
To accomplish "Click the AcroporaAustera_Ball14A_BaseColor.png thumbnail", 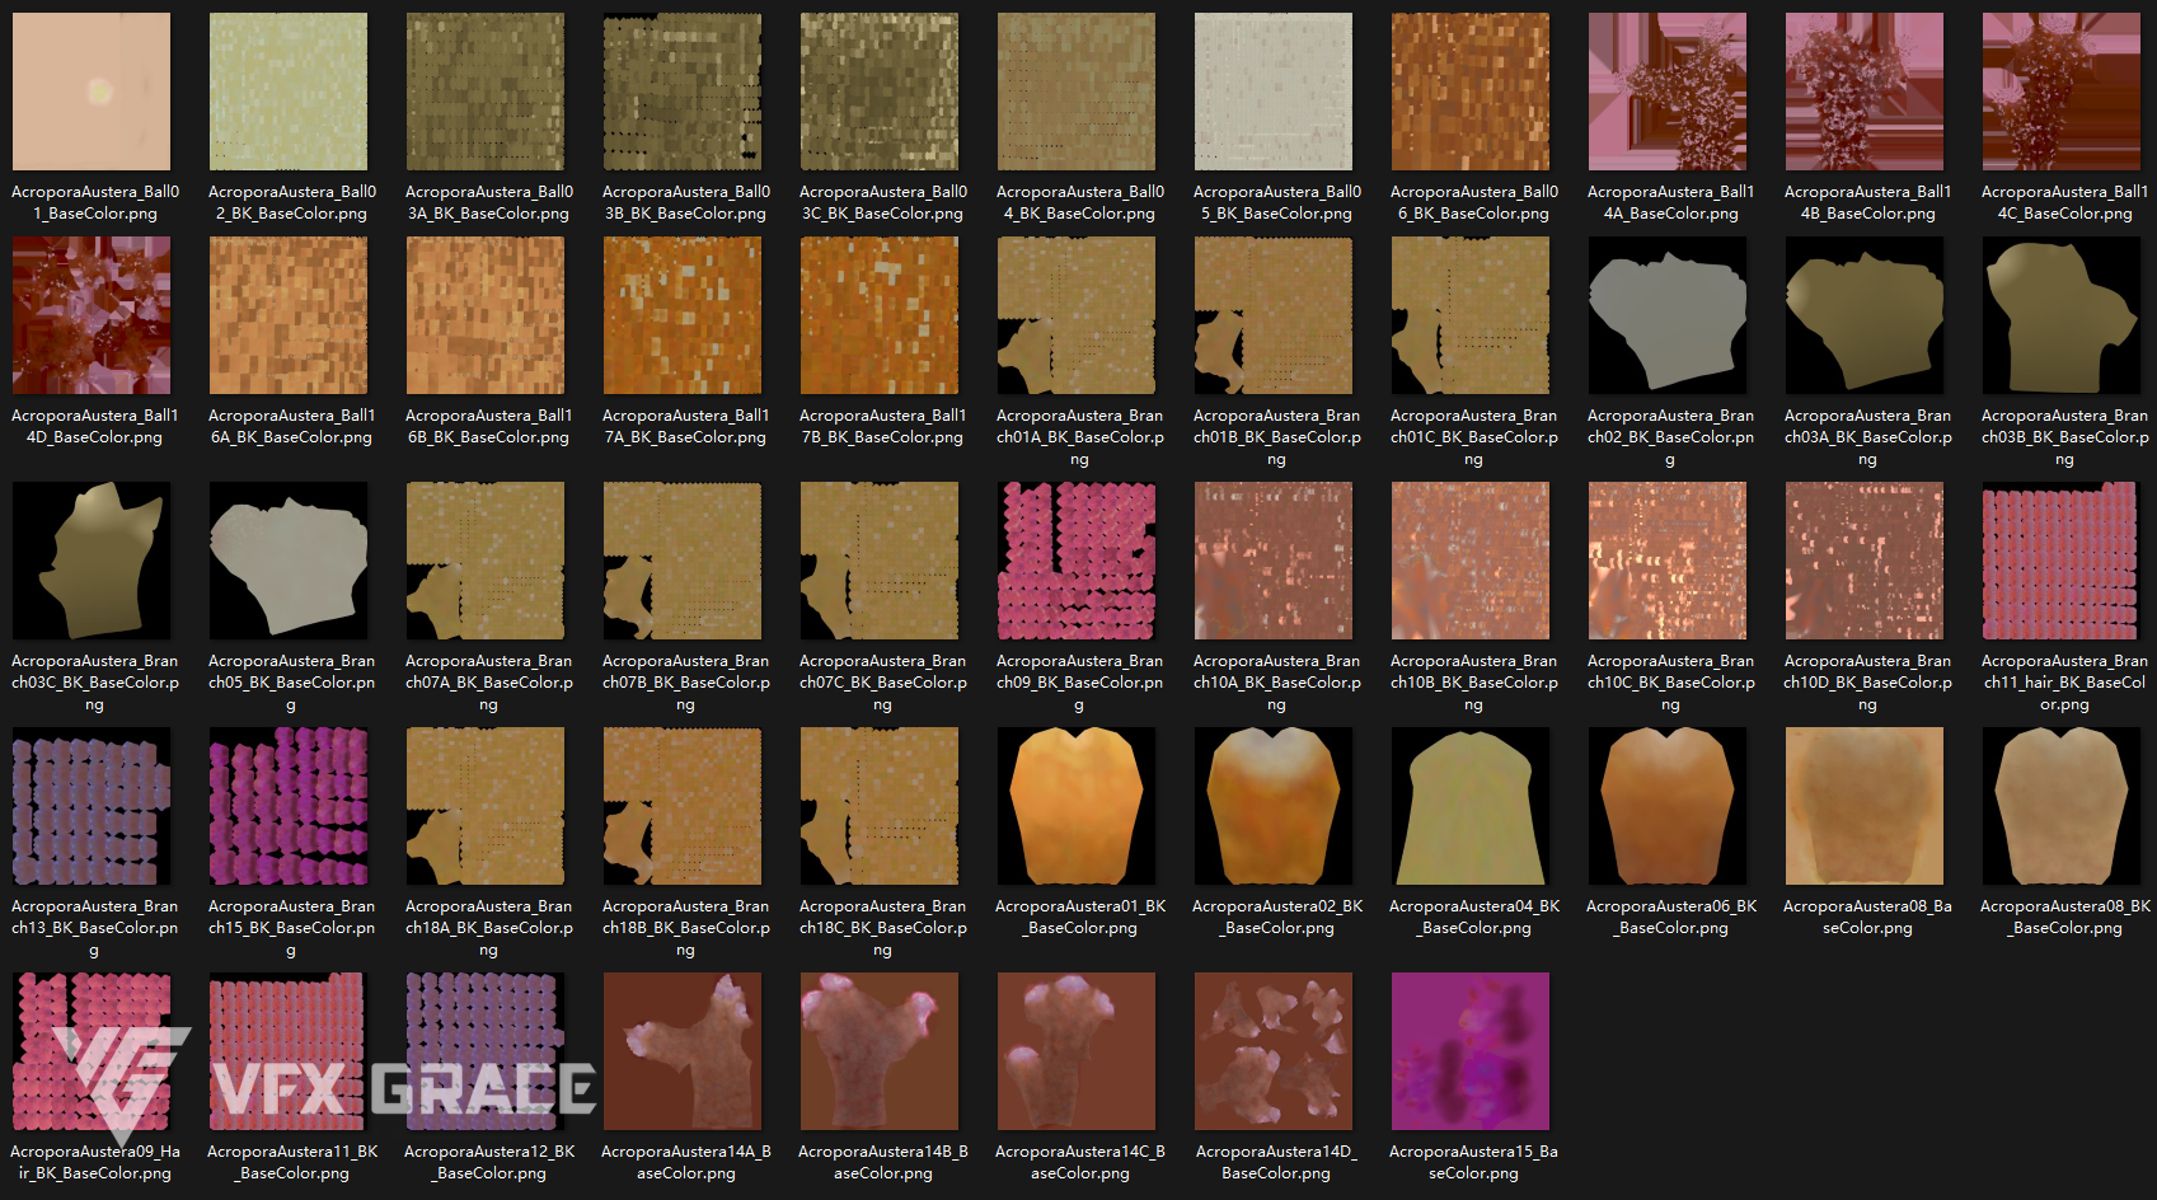I will click(x=1667, y=91).
